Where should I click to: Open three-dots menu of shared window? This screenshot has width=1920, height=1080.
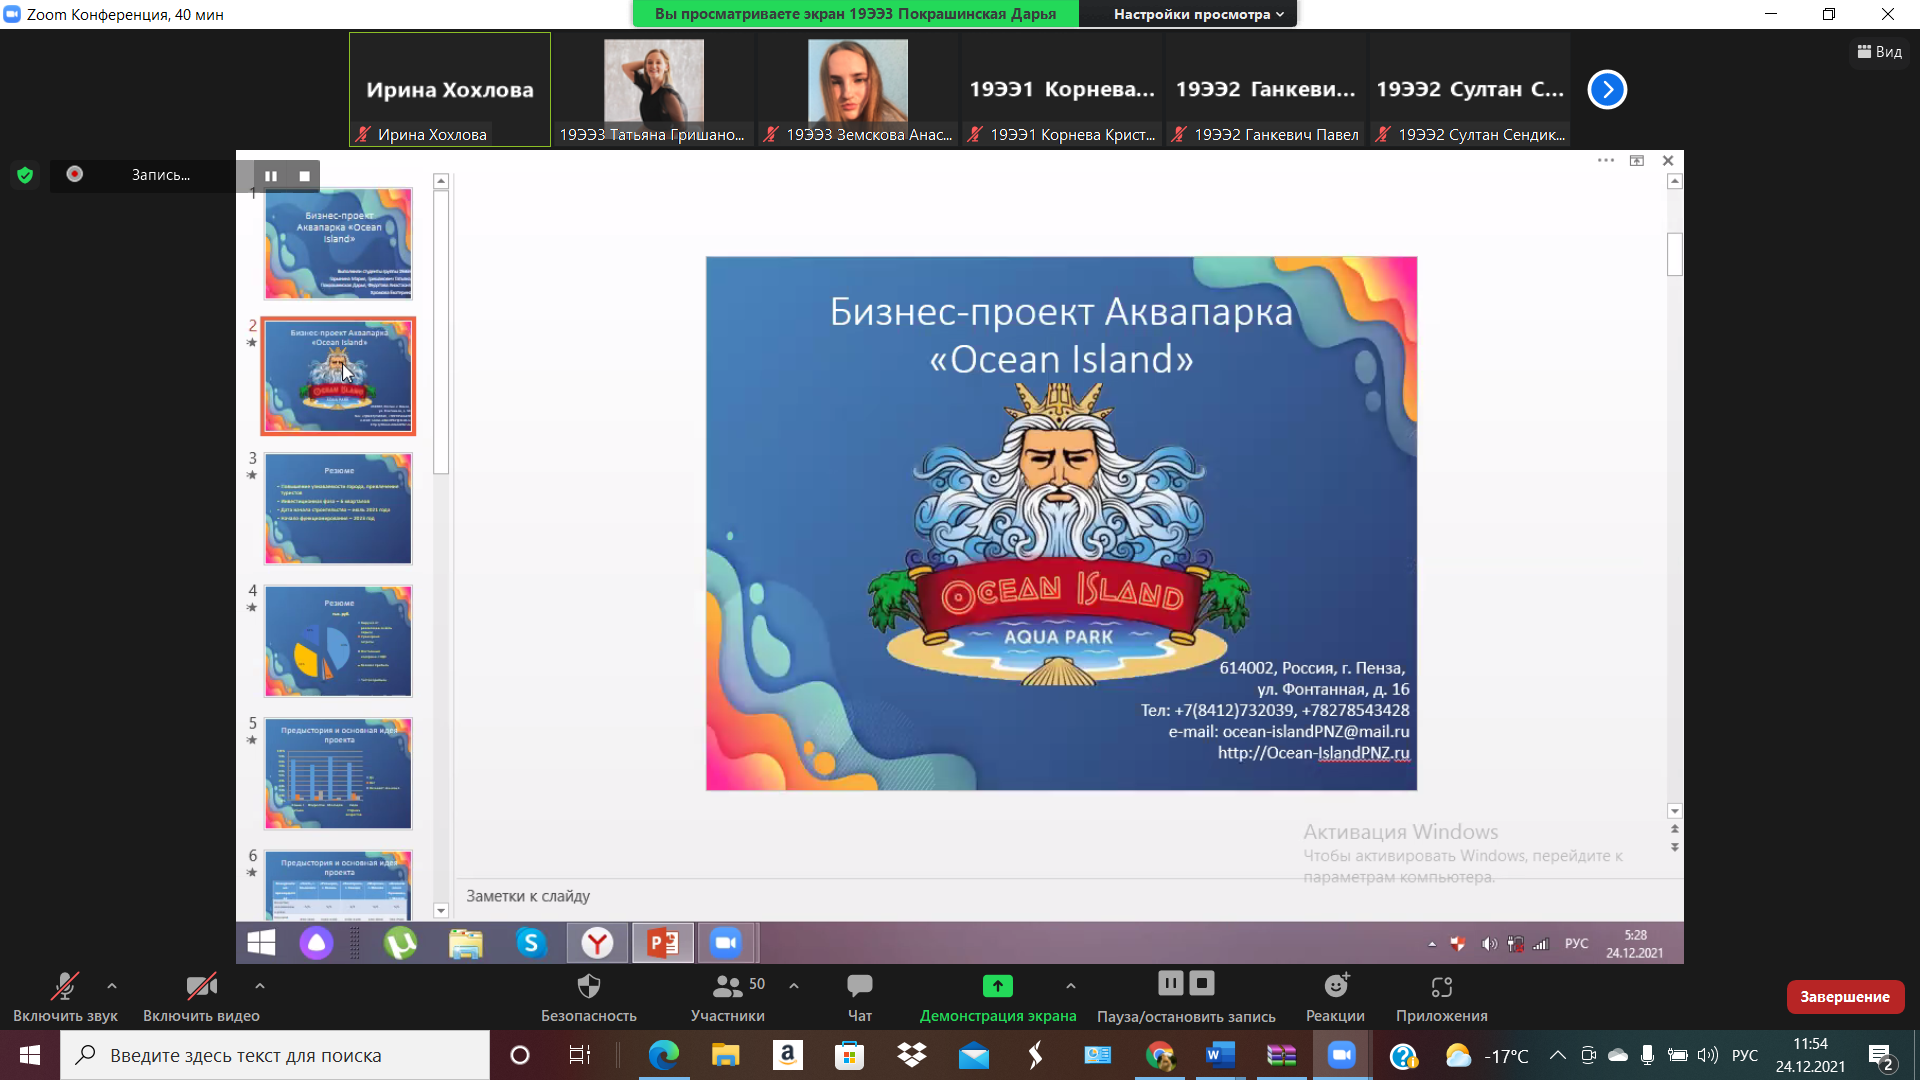(1606, 160)
